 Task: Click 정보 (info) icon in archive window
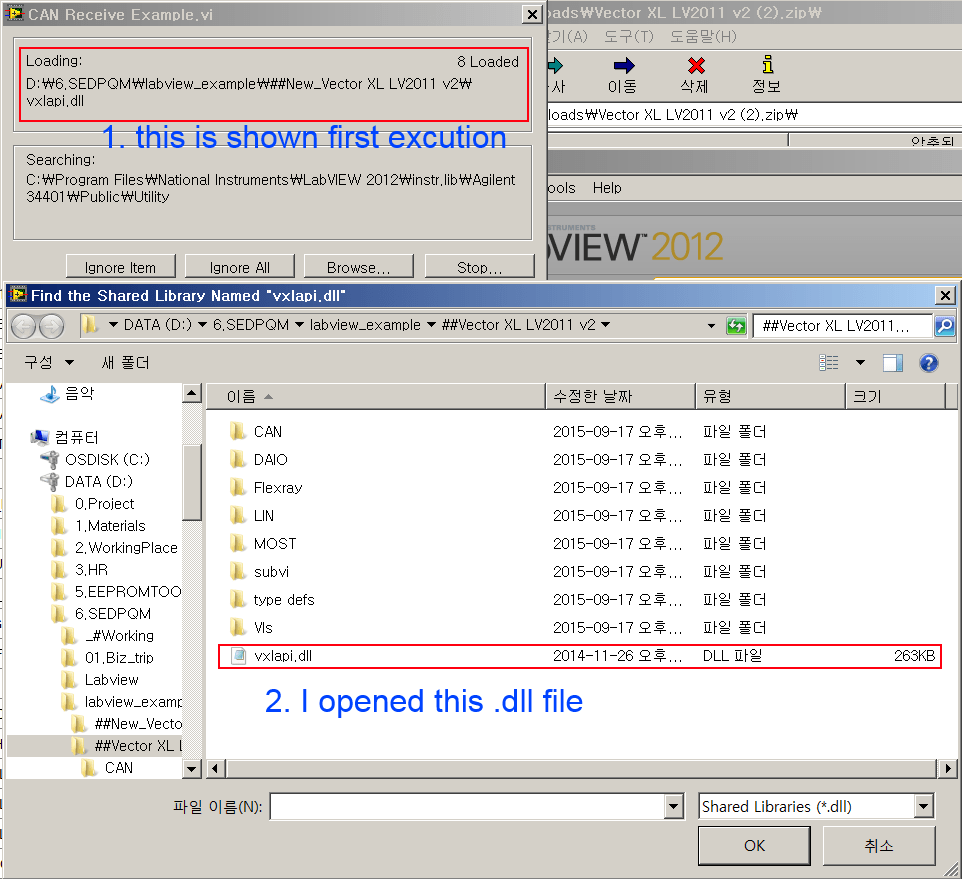click(x=767, y=75)
